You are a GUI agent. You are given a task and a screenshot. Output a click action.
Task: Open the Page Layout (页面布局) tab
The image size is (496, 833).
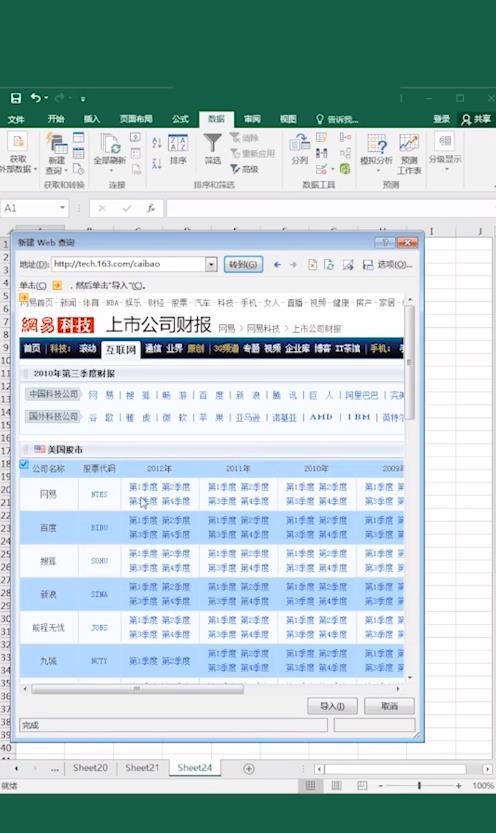(x=136, y=119)
